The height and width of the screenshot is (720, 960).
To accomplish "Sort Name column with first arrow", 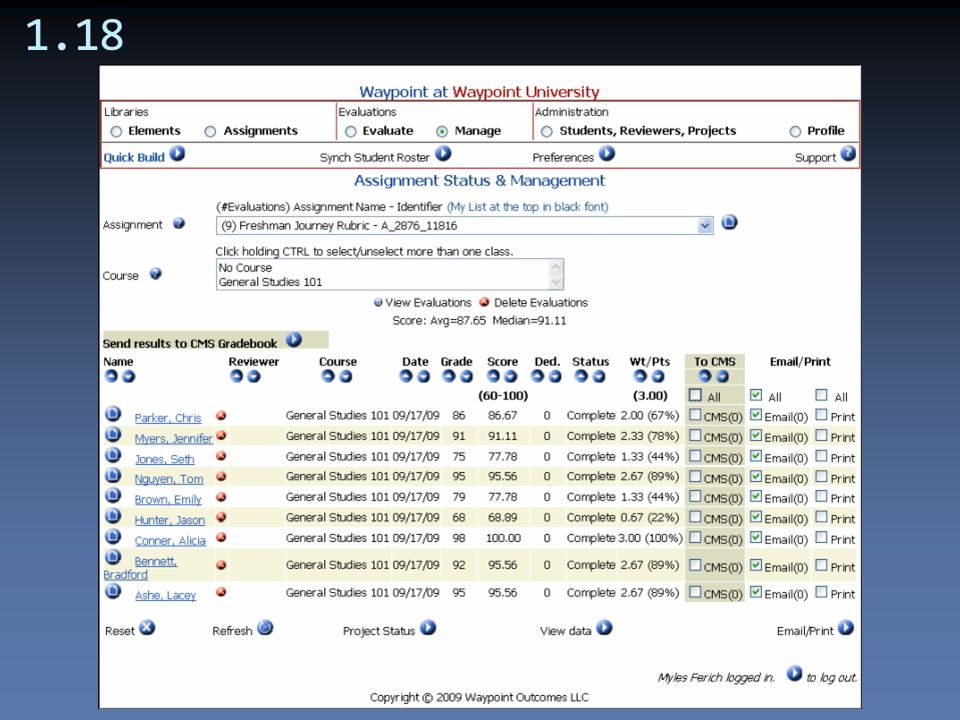I will point(111,377).
